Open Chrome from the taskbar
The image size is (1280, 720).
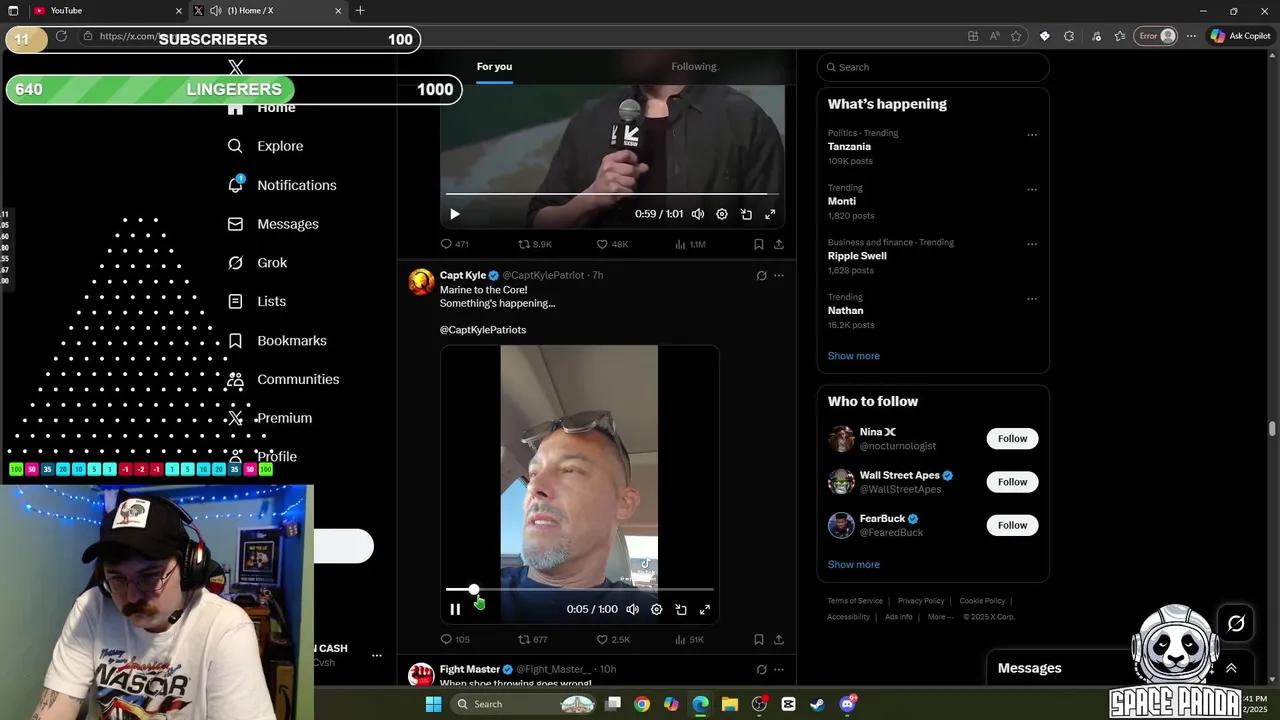point(642,704)
